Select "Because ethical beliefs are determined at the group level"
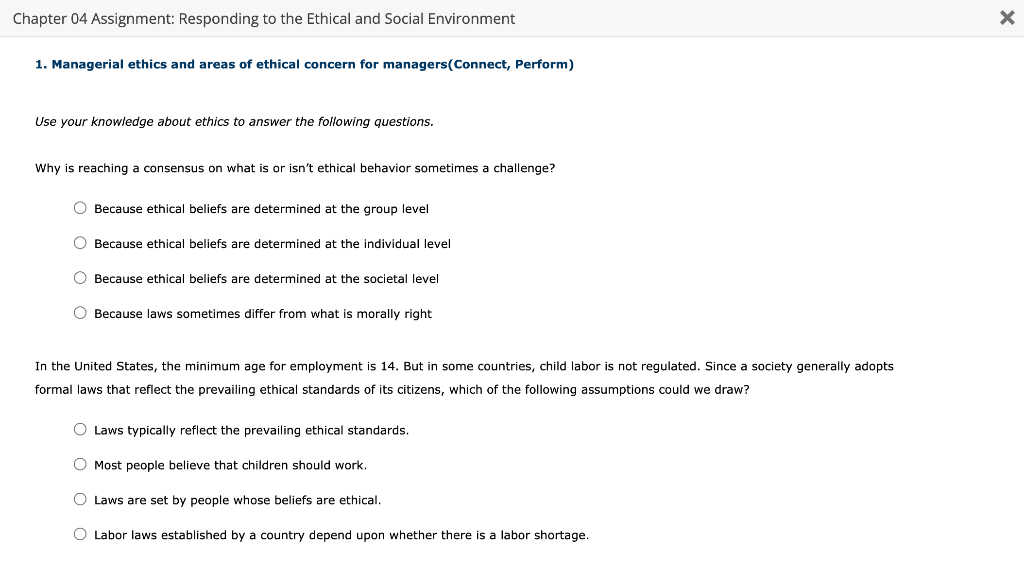Image resolution: width=1024 pixels, height=583 pixels. tap(80, 208)
